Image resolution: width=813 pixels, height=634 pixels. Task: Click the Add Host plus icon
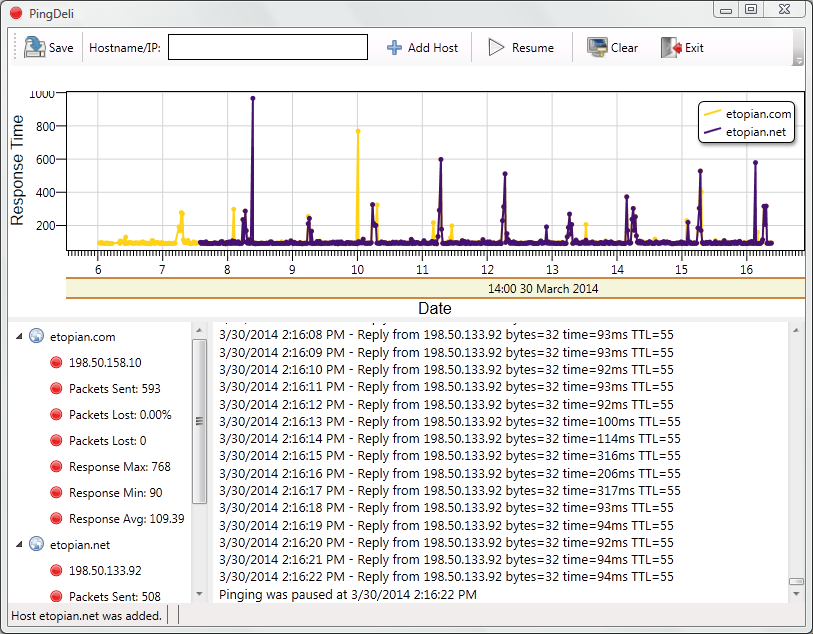pyautogui.click(x=395, y=48)
